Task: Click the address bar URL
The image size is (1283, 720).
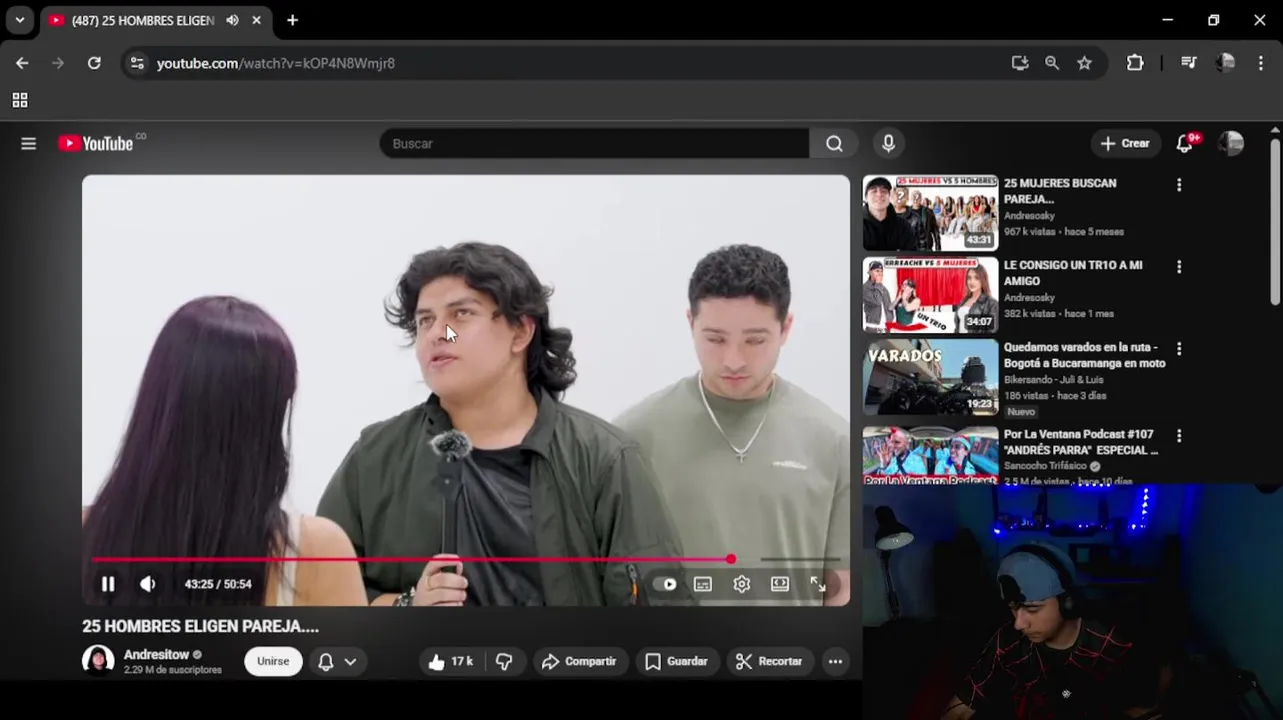Action: 276,63
